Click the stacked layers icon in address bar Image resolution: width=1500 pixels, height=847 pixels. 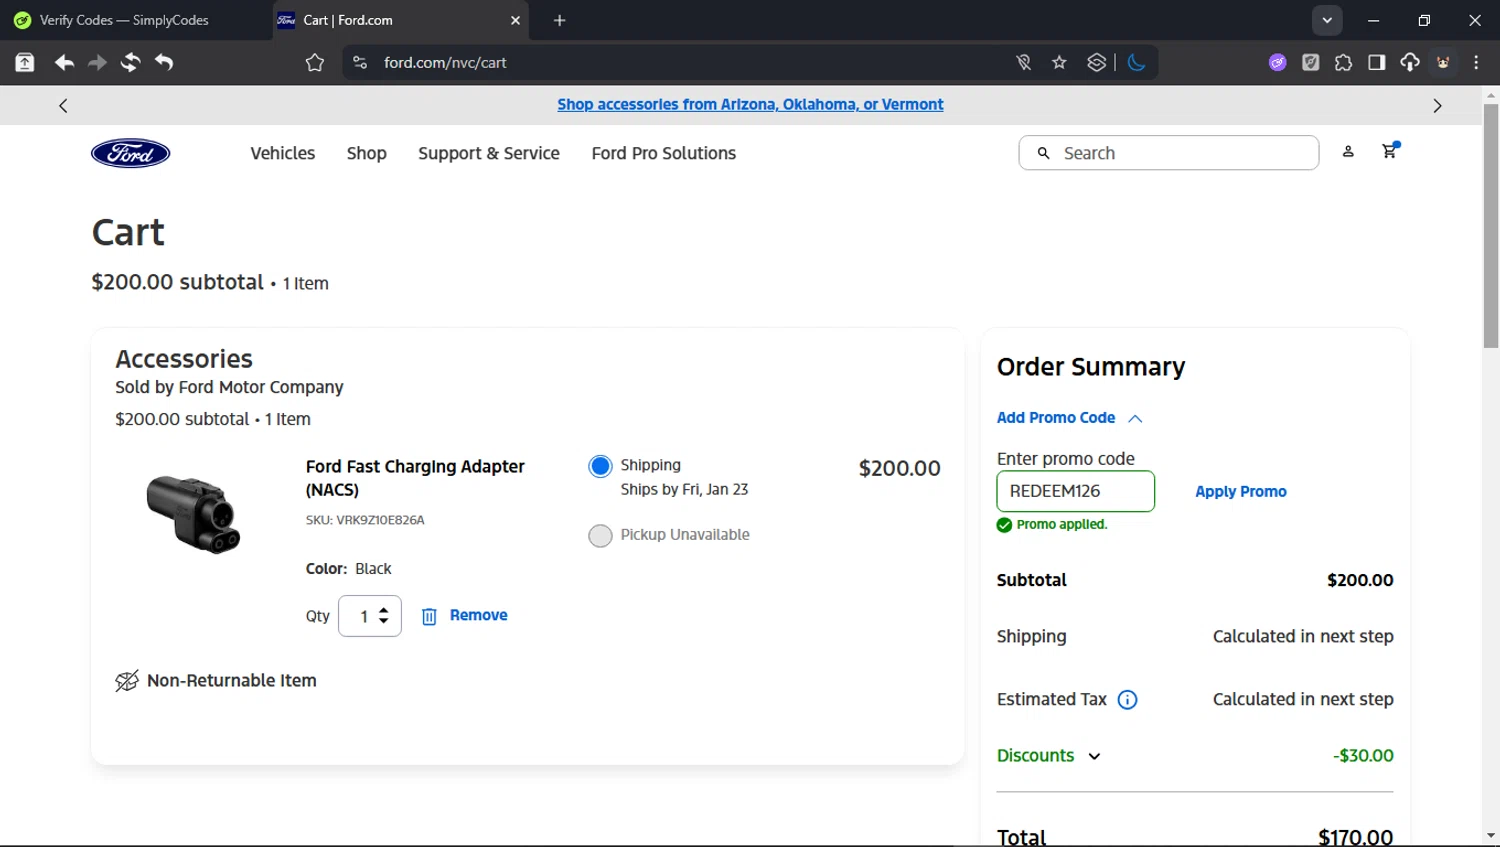pyautogui.click(x=1097, y=62)
